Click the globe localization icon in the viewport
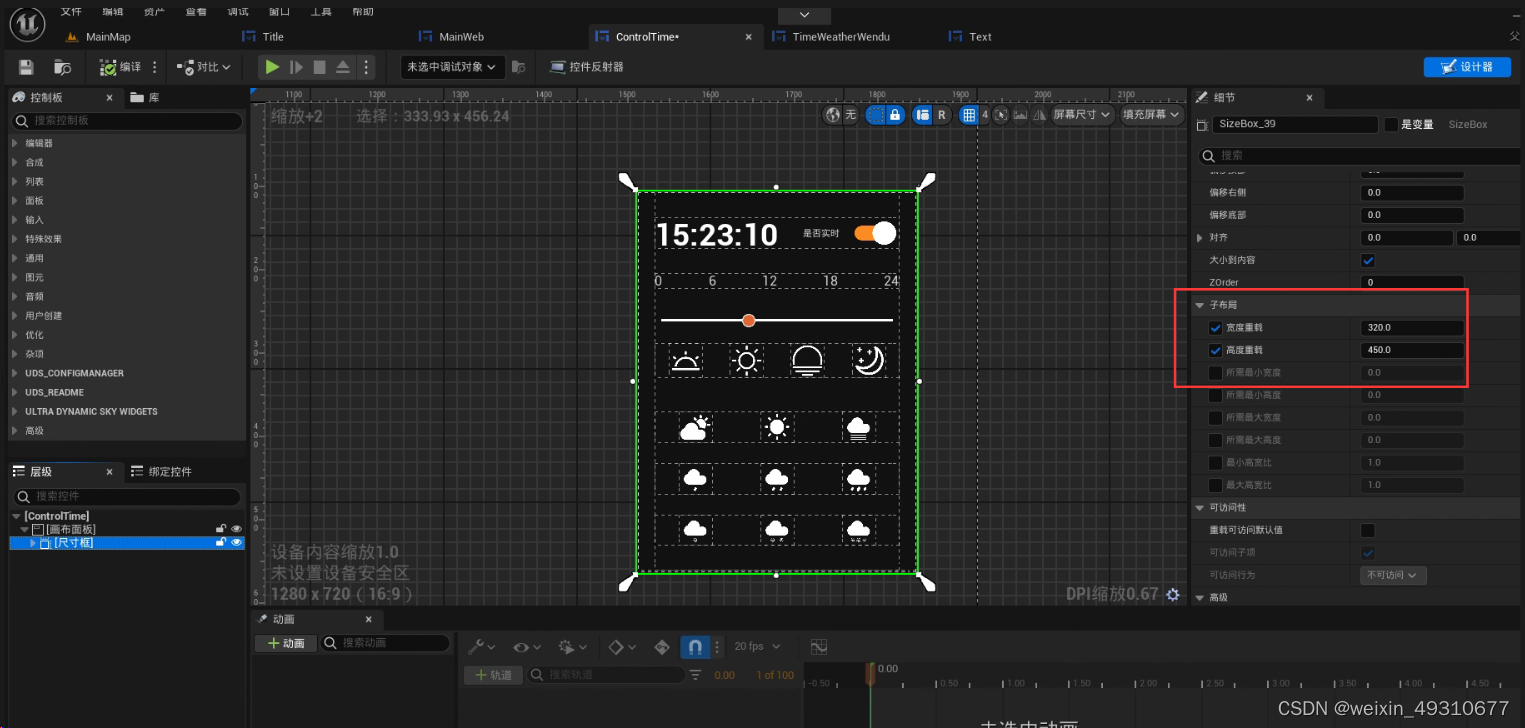Screen dimensions: 1525x728 [832, 115]
